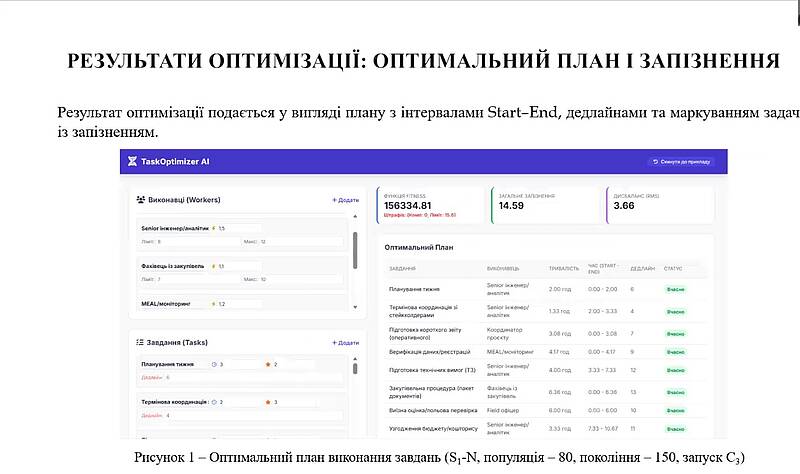Click the Статус column header in the plan table
800x474 pixels.
point(673,268)
